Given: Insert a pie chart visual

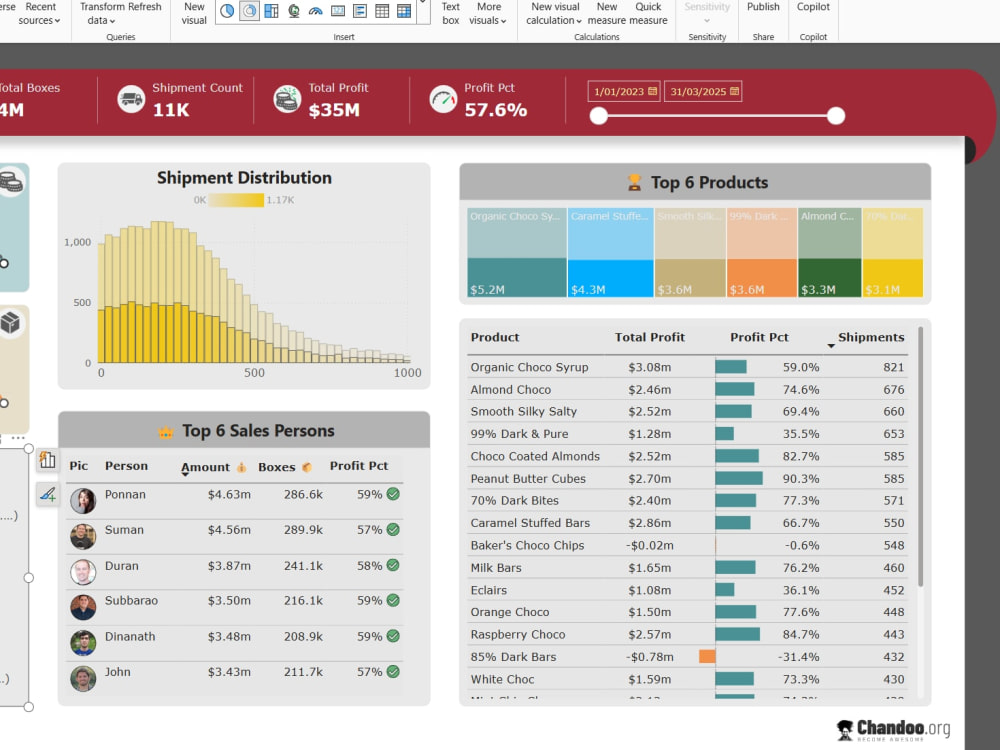Looking at the screenshot, I should click(x=227, y=11).
